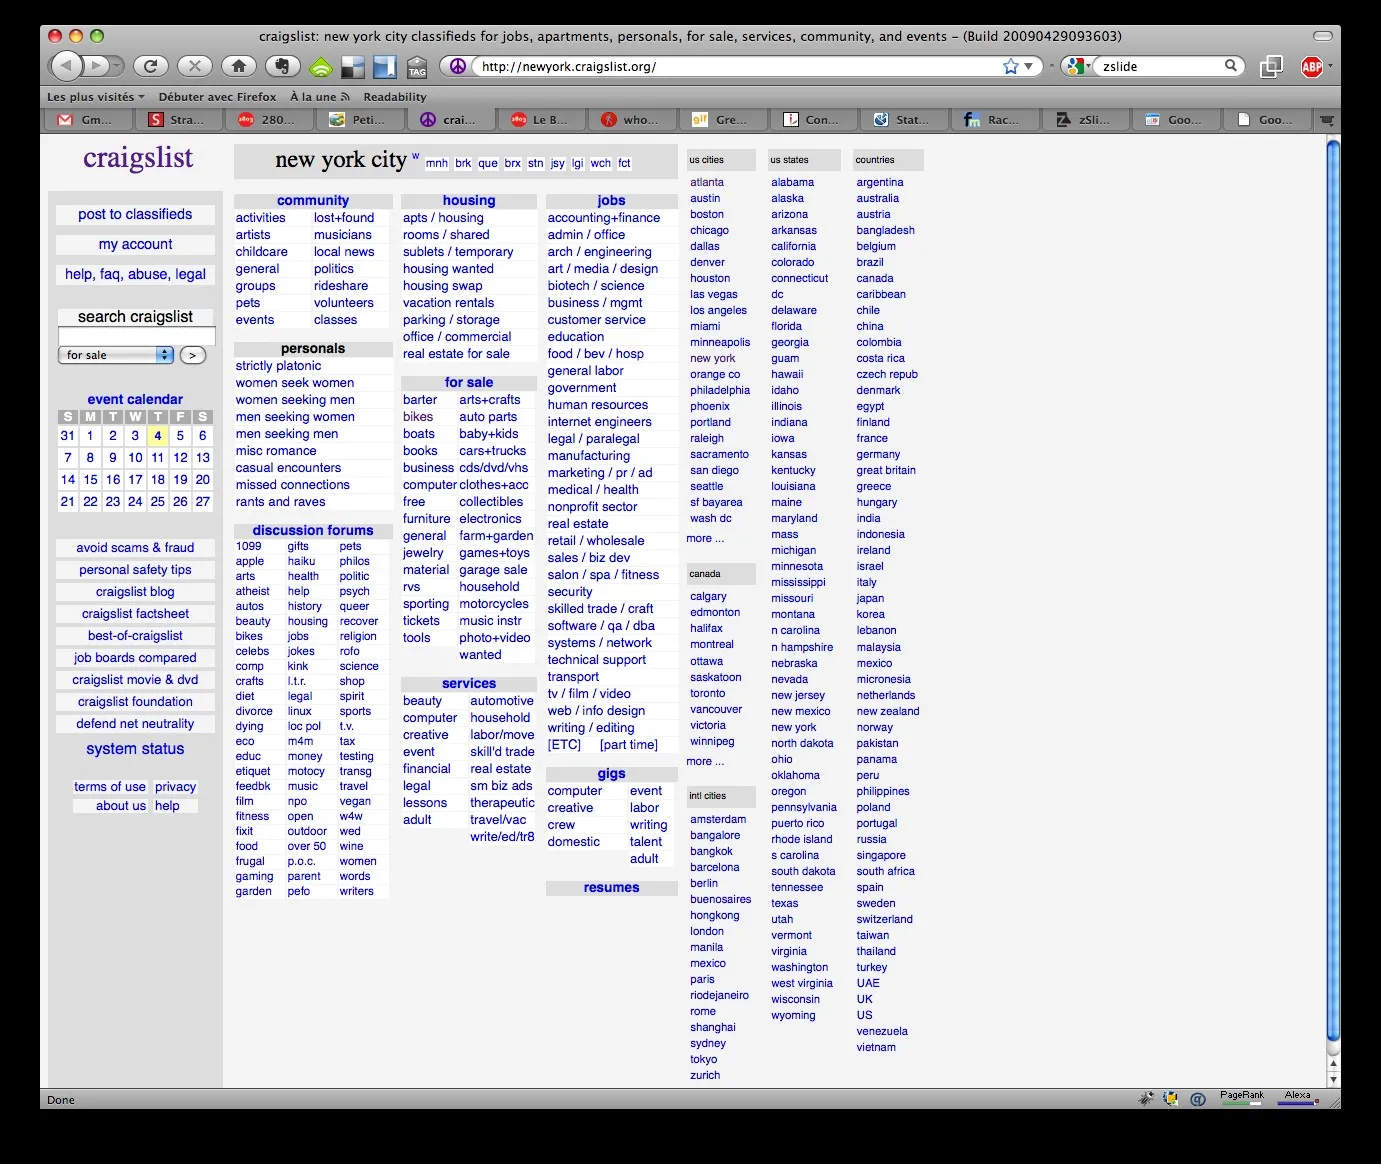
Task: Open the 'for sale' category dropdown
Action: 116,355
